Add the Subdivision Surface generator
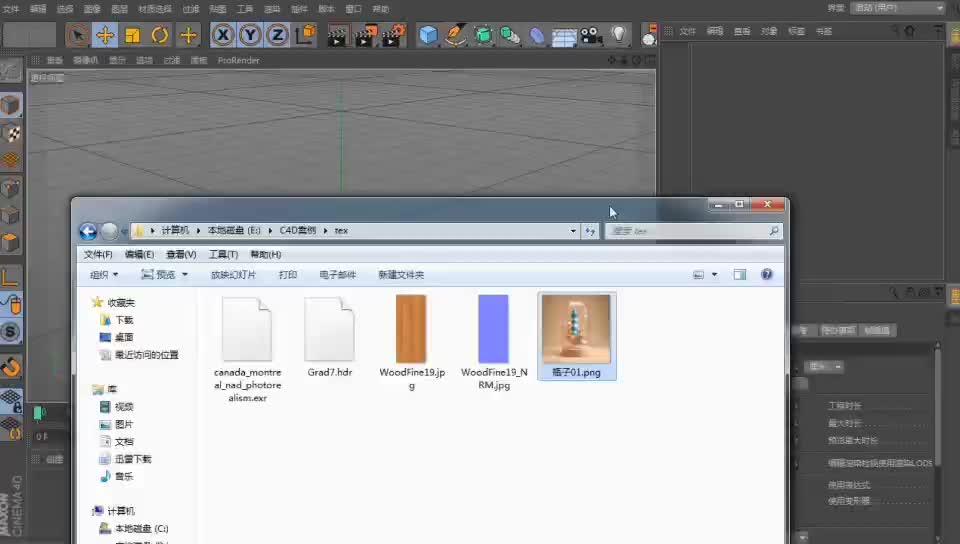 482,35
